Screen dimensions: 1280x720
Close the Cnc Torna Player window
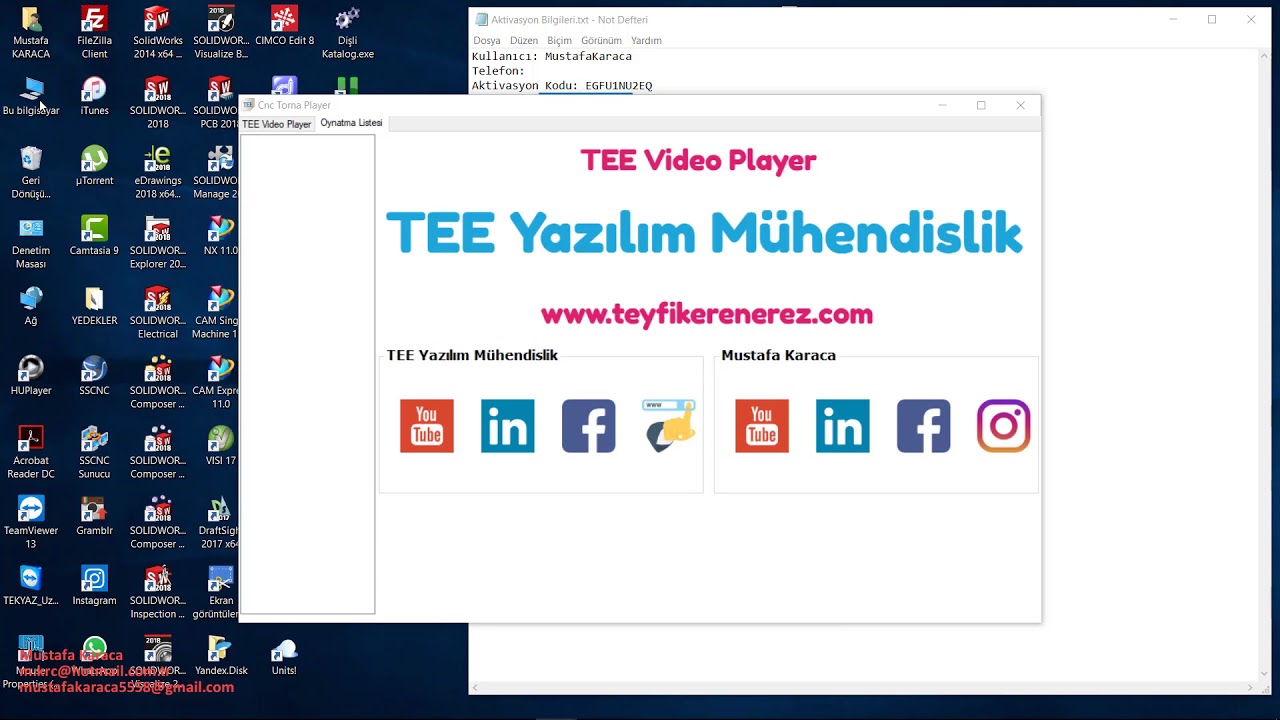tap(1021, 105)
